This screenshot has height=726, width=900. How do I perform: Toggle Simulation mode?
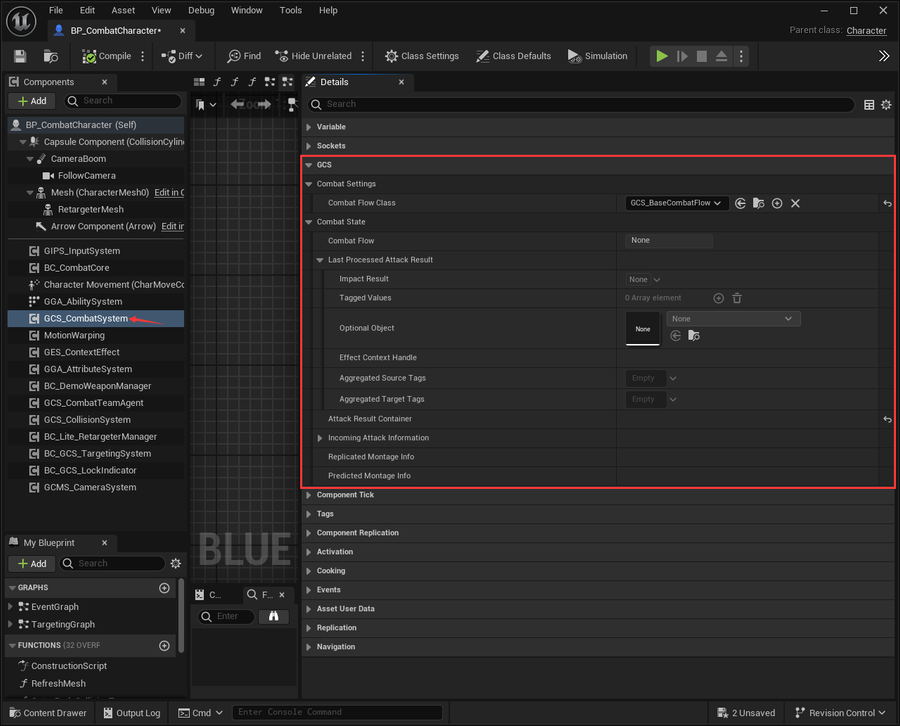598,56
